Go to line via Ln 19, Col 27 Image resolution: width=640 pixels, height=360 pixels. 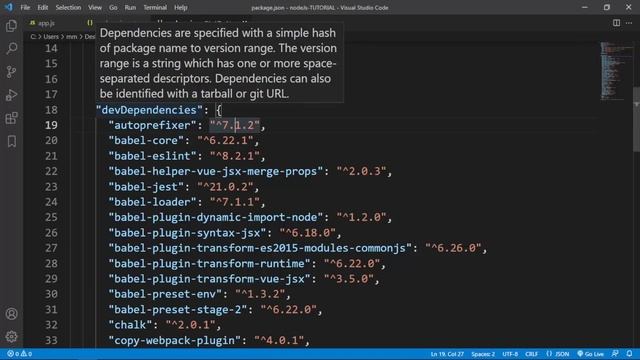(x=447, y=354)
